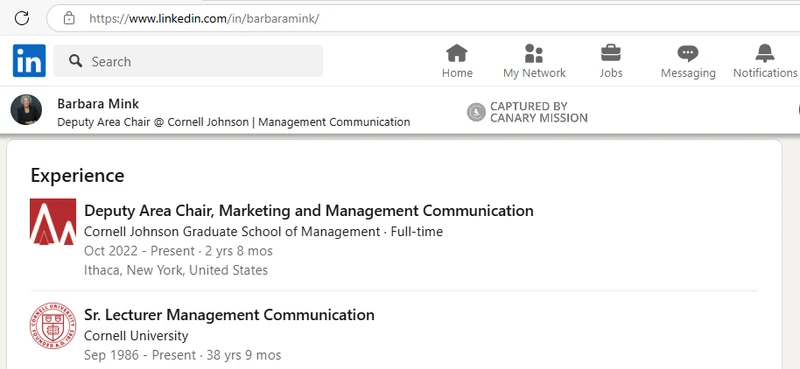Open the Cornell University company link
The height and width of the screenshot is (369, 800).
click(136, 336)
